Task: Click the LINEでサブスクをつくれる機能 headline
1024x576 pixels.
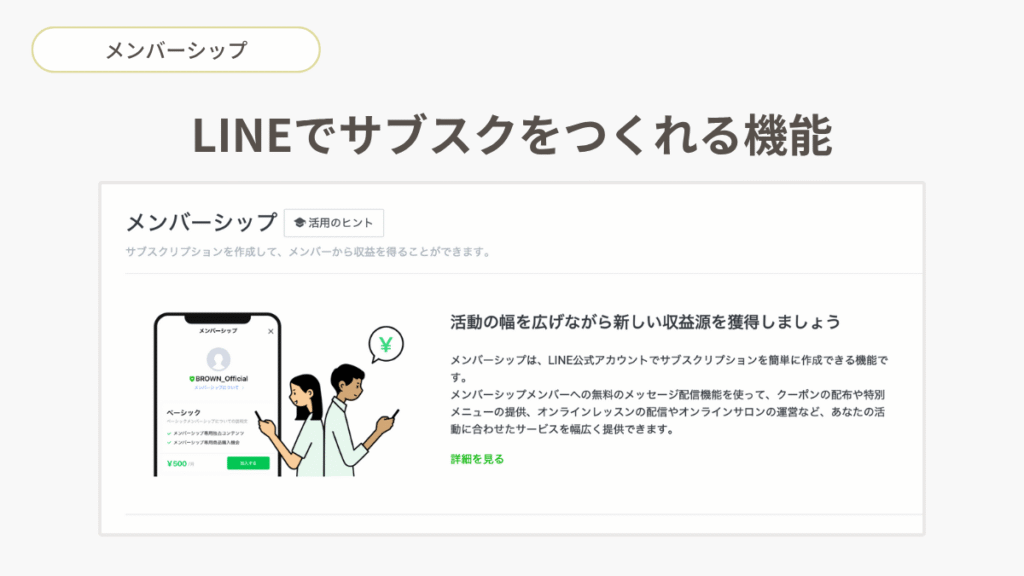Action: coord(513,135)
